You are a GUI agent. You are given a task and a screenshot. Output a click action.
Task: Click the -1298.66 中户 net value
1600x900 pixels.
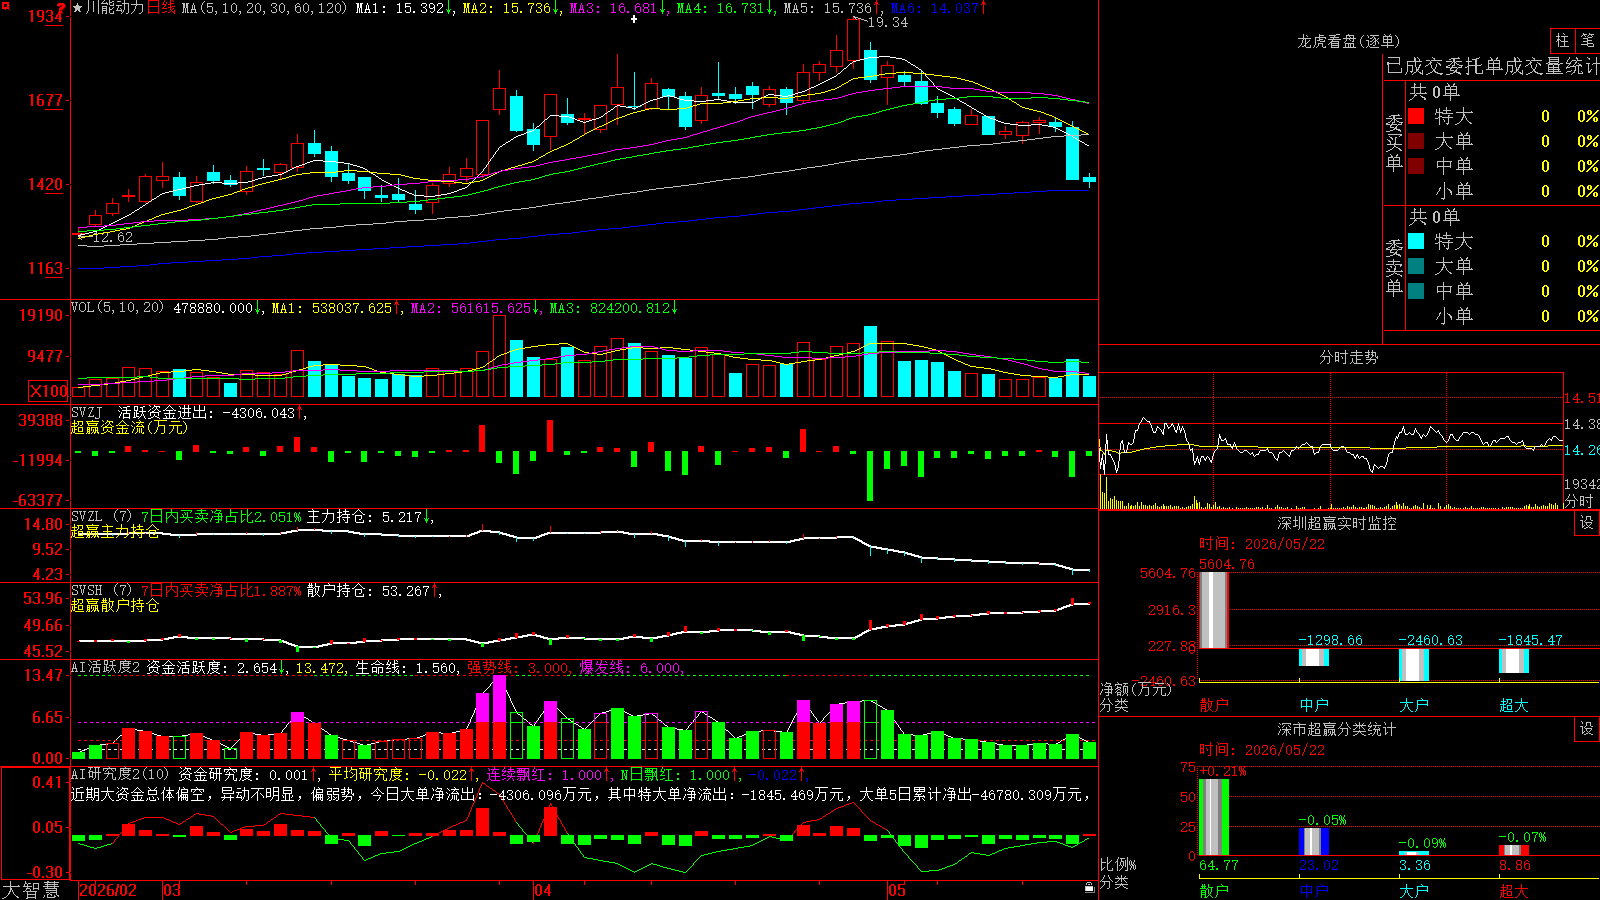pos(1330,640)
